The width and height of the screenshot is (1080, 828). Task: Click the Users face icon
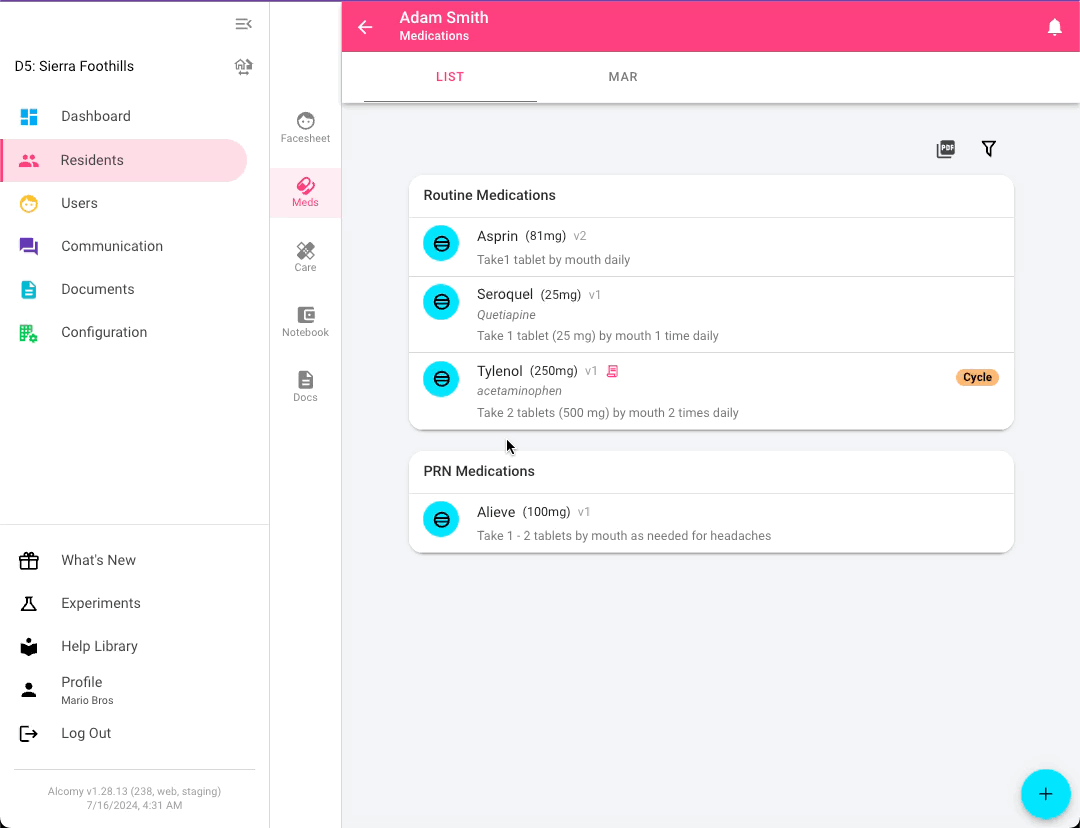tap(29, 204)
